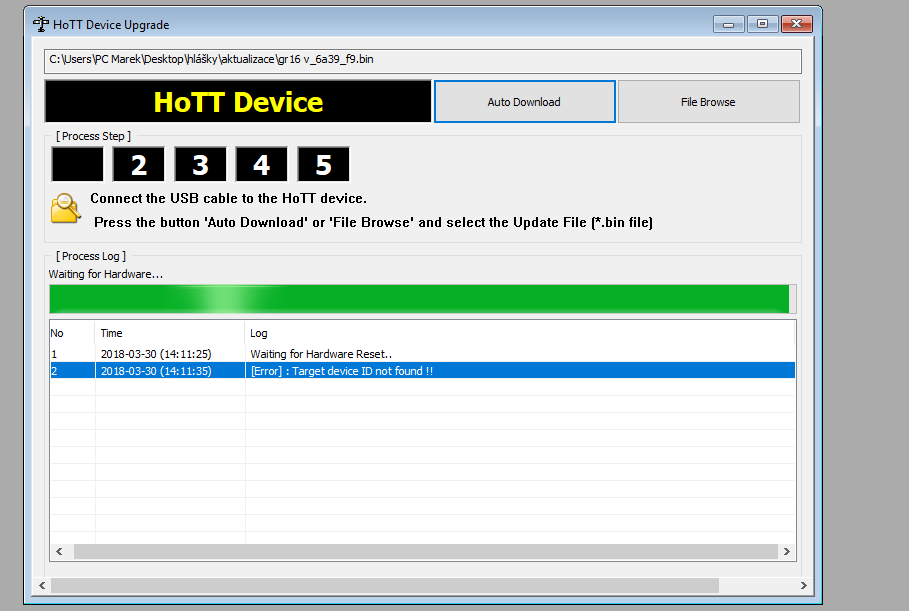
Task: Click the folder search icon beside the instructions
Action: tap(65, 207)
